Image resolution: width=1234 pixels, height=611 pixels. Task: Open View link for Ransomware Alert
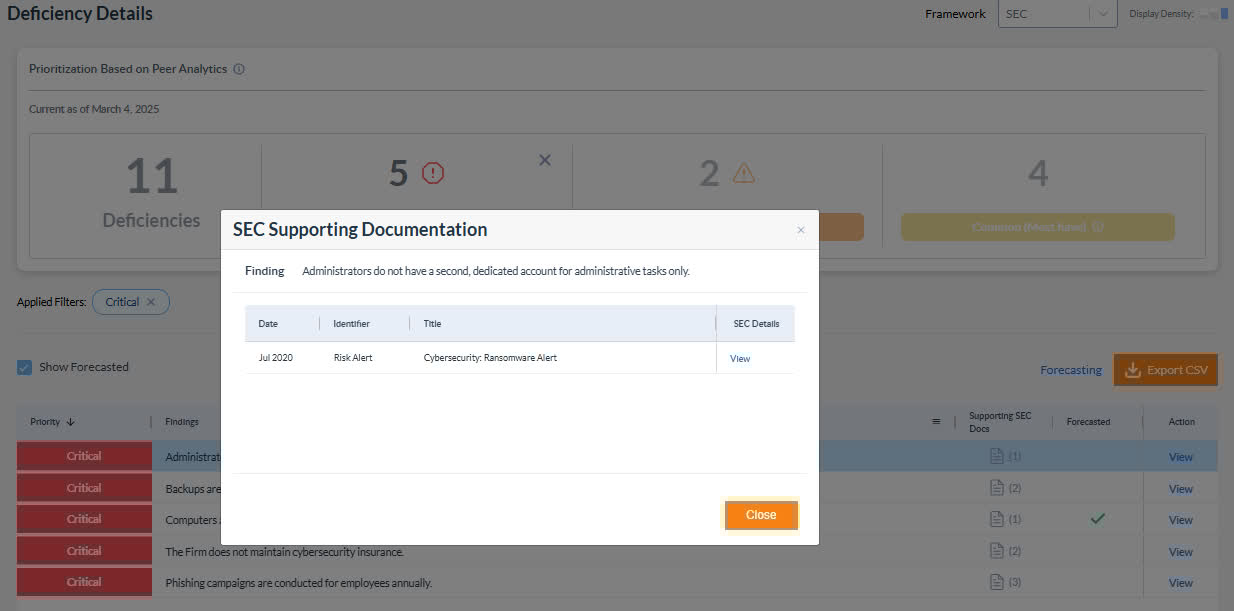coord(740,358)
